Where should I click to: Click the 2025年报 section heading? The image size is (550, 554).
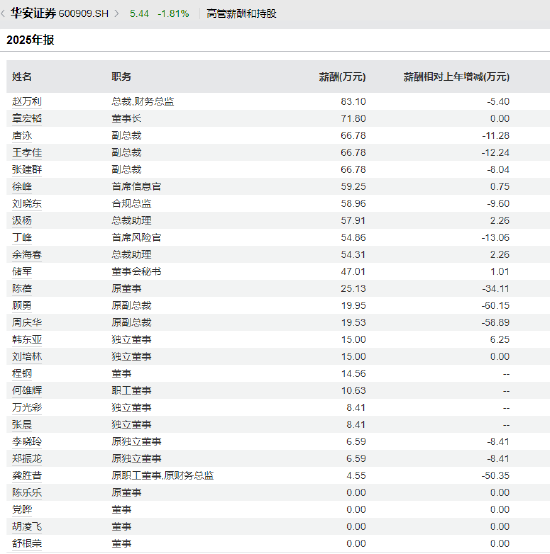(30, 40)
